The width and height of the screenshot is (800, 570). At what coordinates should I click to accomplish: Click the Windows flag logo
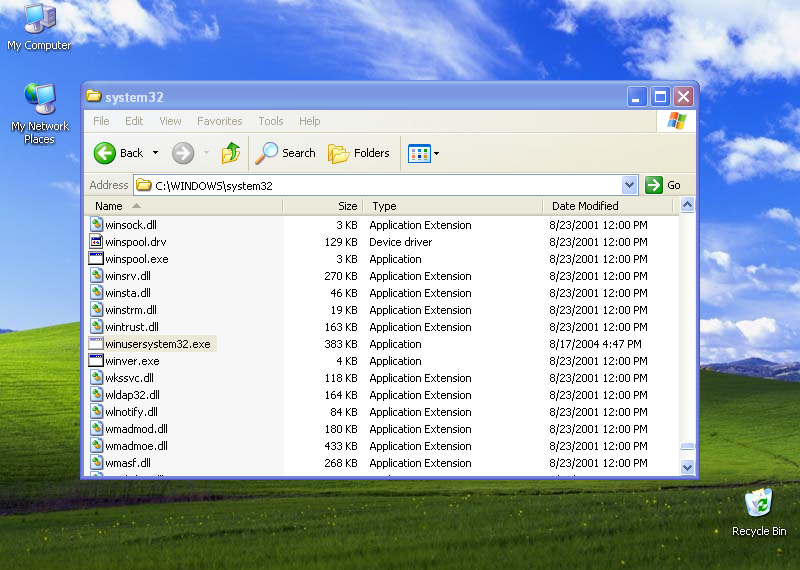[677, 121]
